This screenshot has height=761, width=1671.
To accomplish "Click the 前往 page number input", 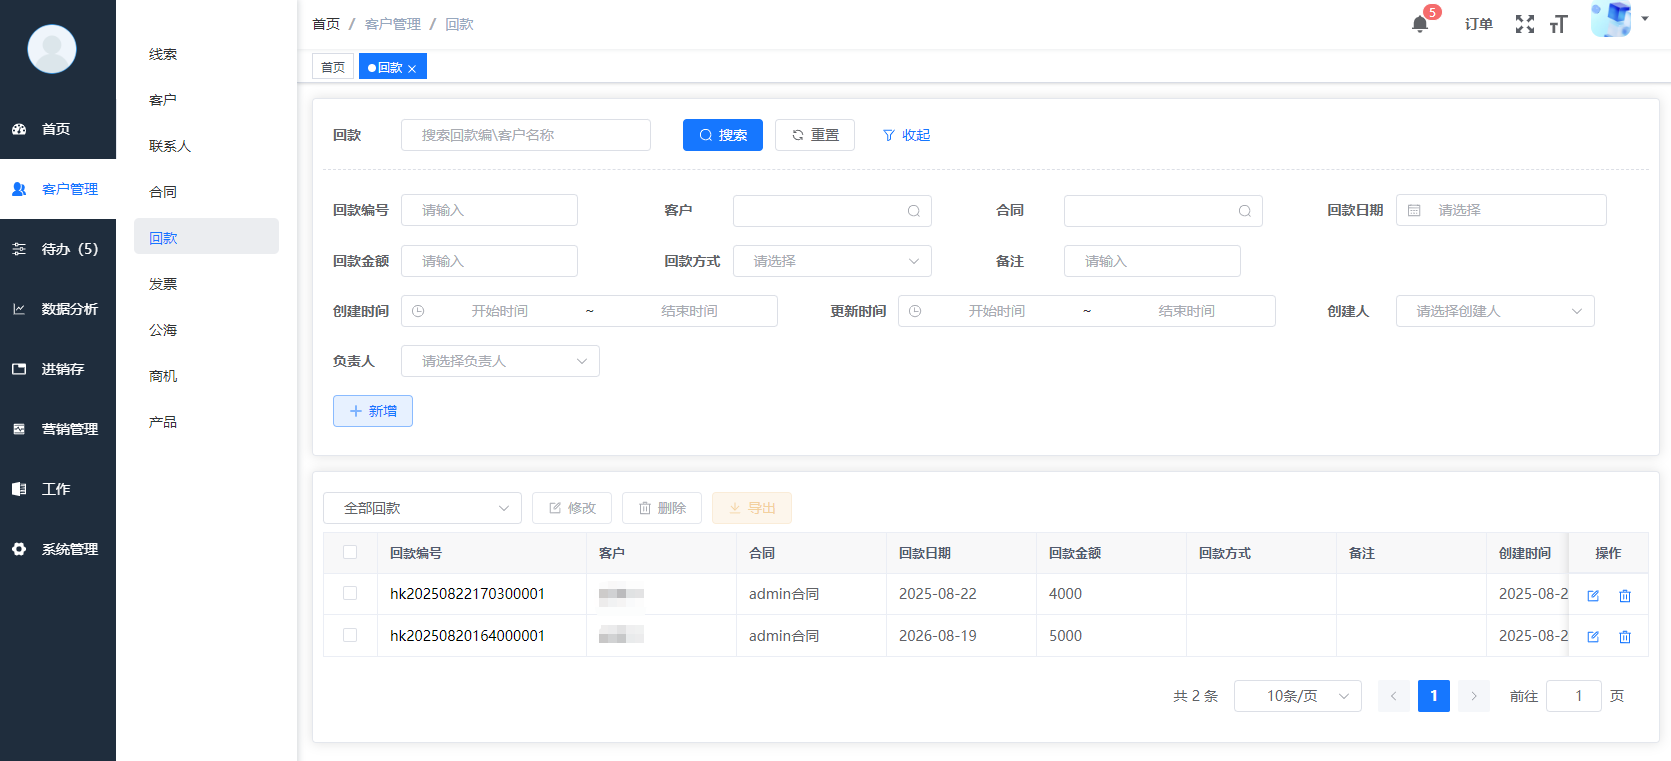I will click(1574, 696).
